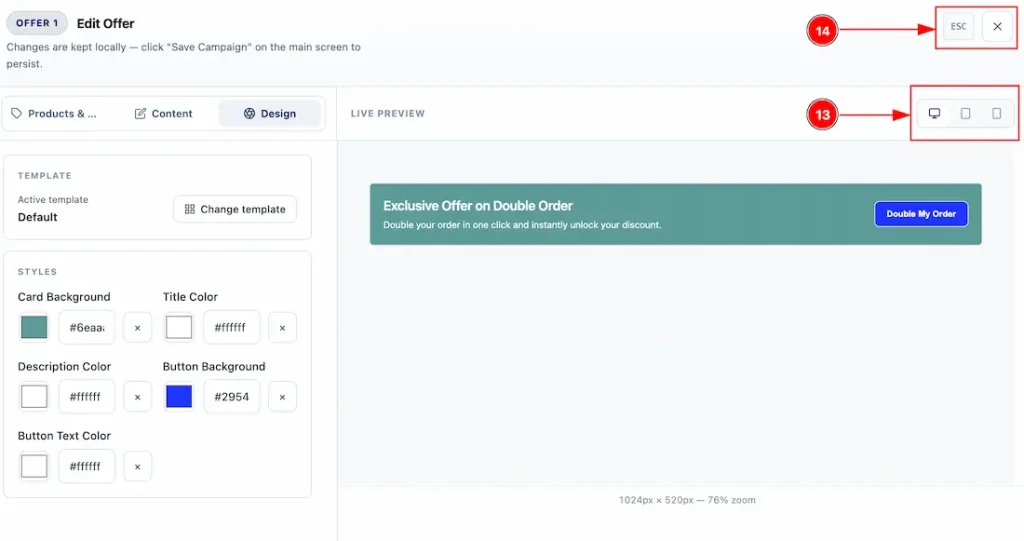Screen dimensions: 1024x541
Task: Switch preview to mobile device icon
Action: 997,114
